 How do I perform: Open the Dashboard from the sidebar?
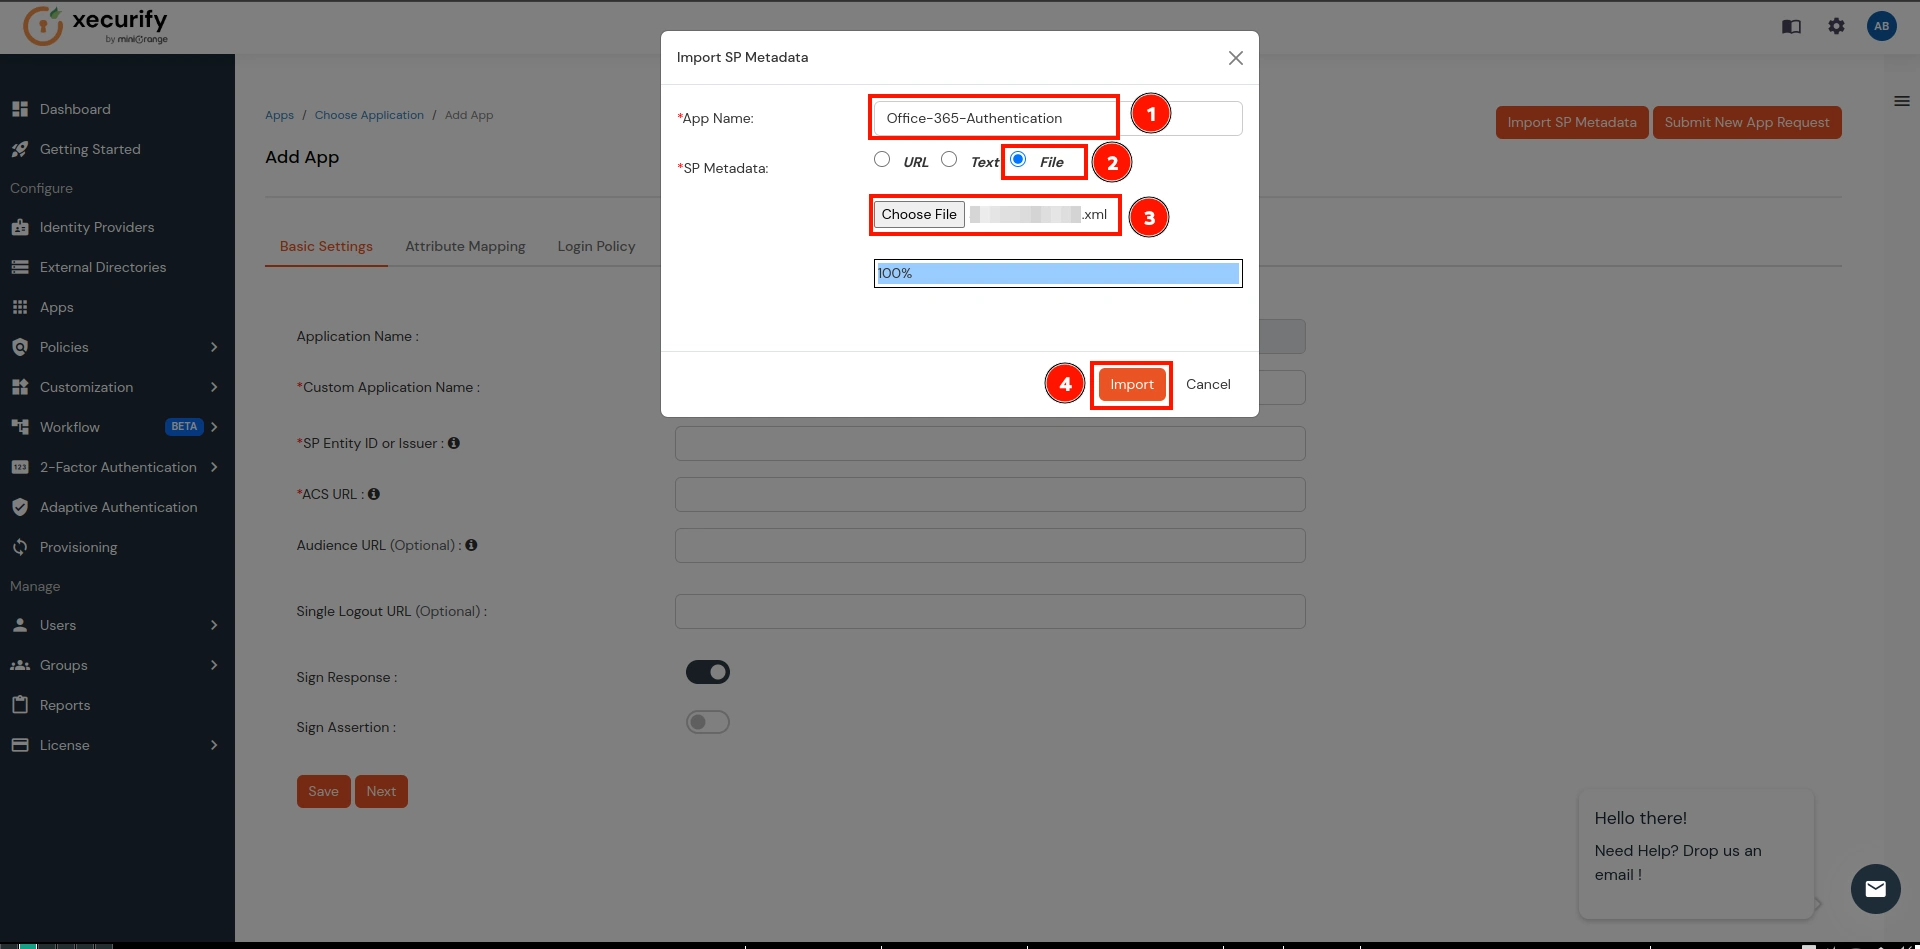coord(74,109)
